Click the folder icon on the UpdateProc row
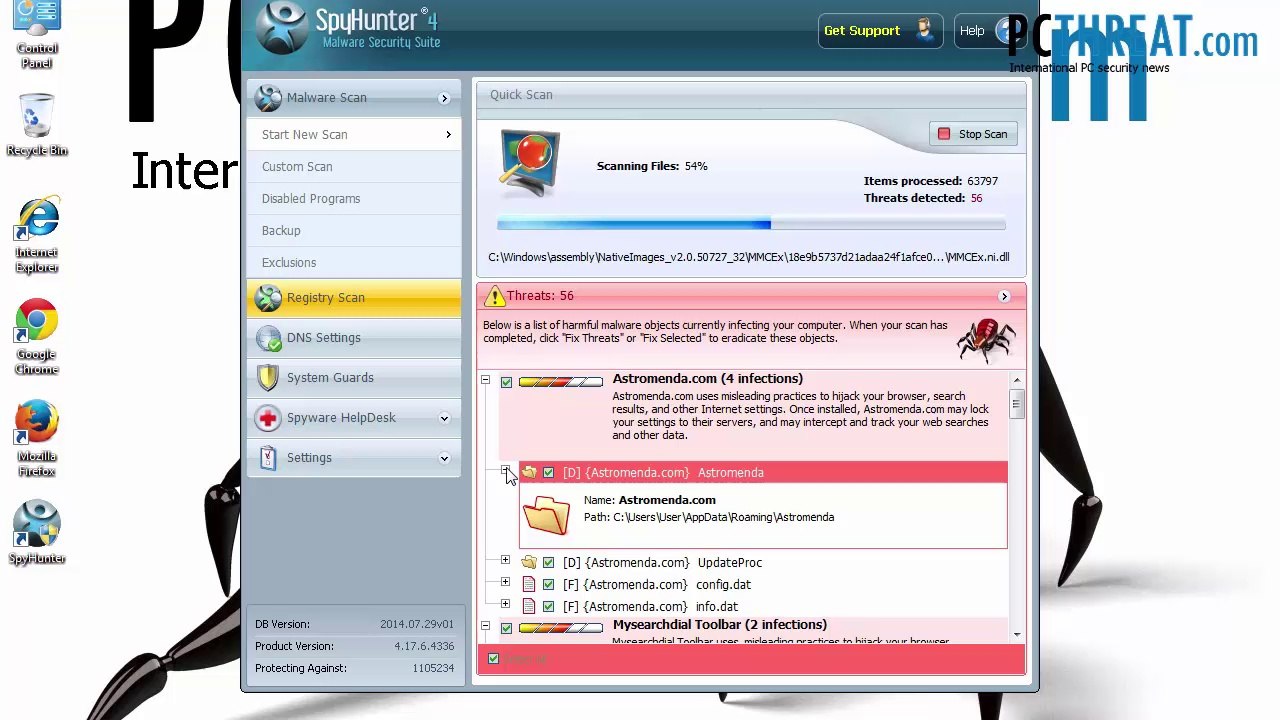Image resolution: width=1280 pixels, height=720 pixels. (x=529, y=563)
